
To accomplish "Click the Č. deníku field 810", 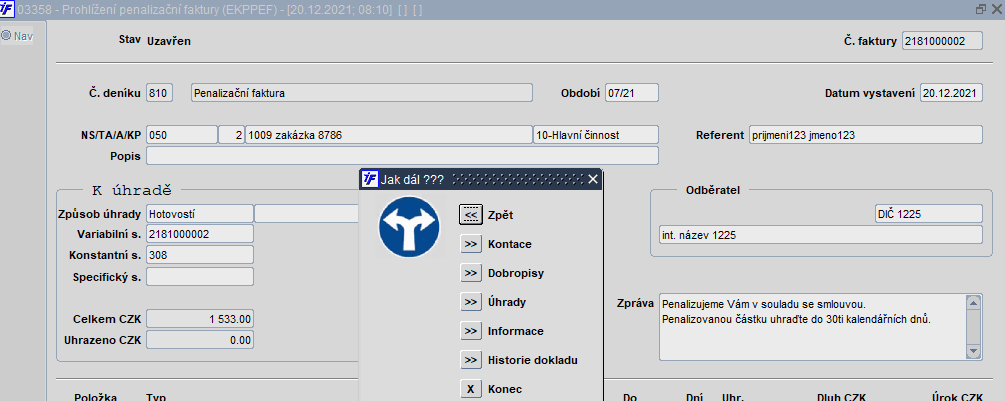I will (x=160, y=93).
